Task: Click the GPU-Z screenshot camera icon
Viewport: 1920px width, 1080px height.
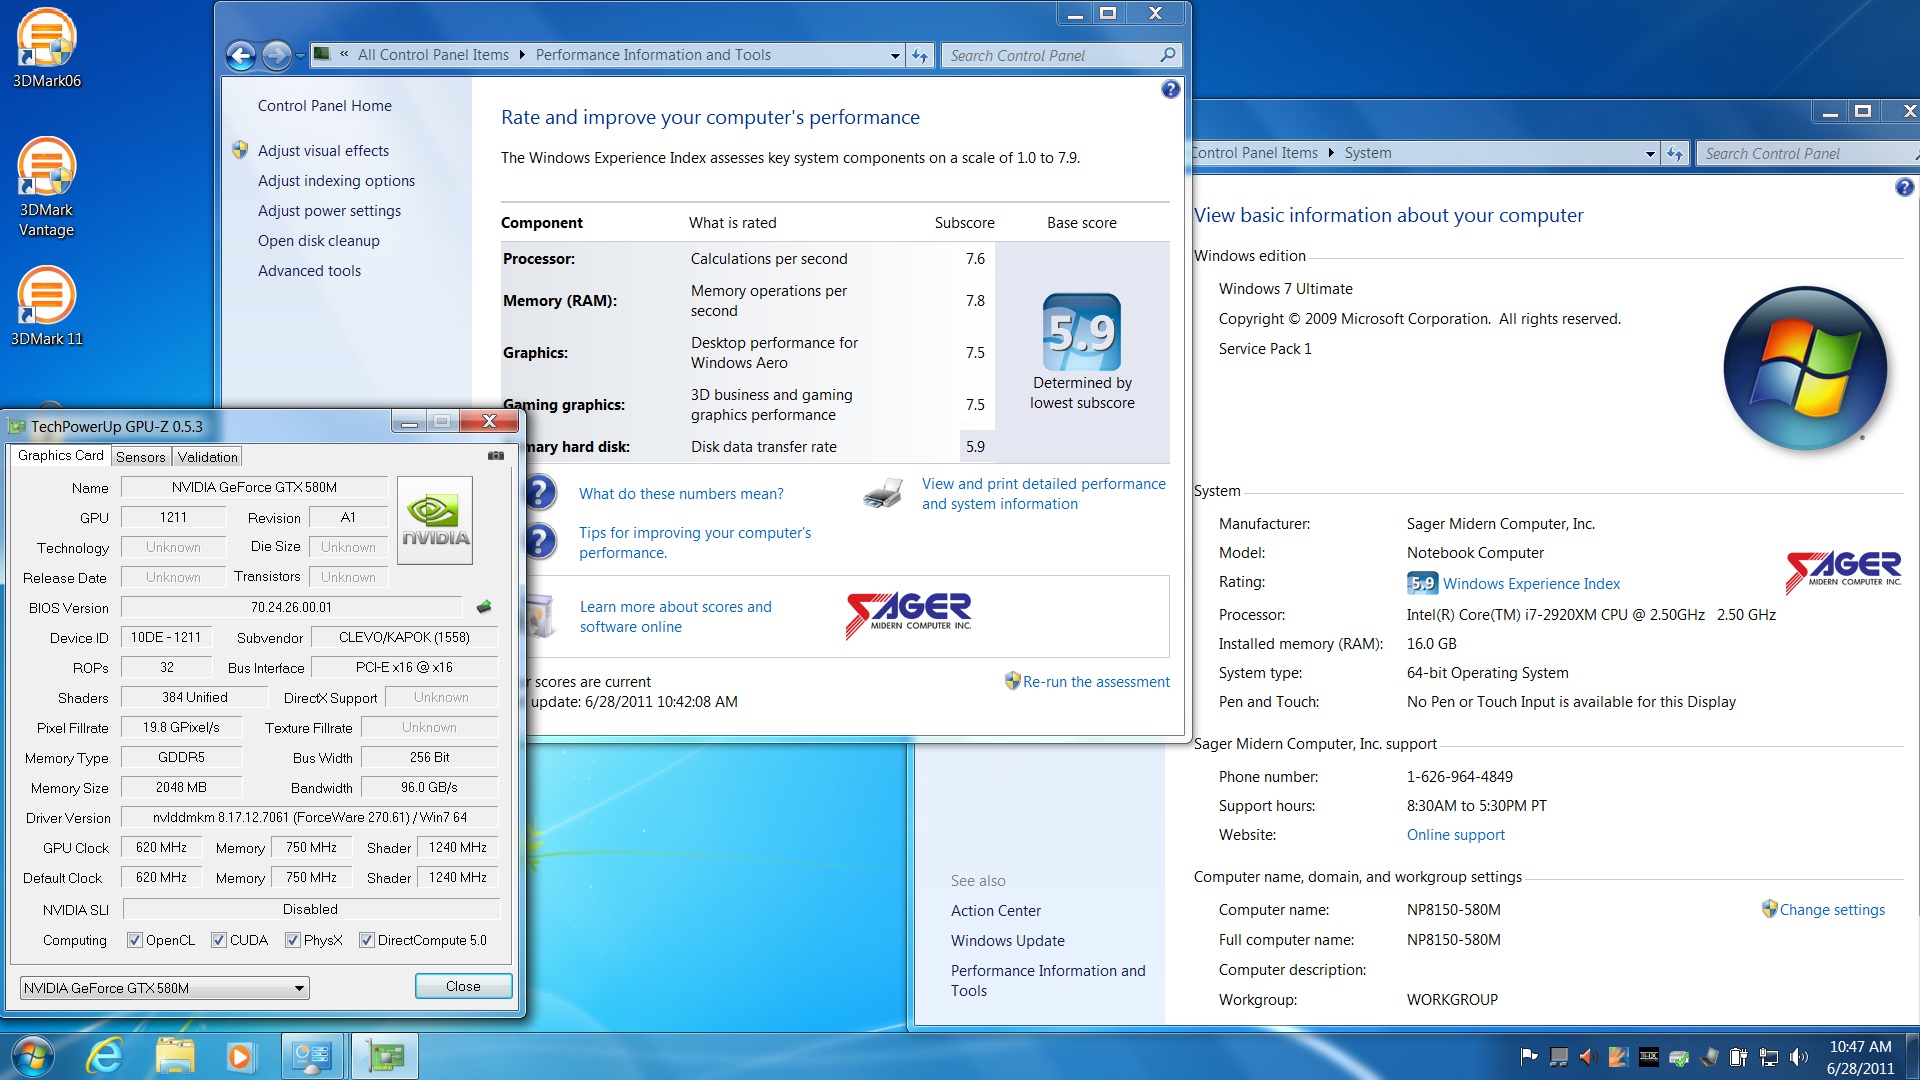Action: [495, 456]
